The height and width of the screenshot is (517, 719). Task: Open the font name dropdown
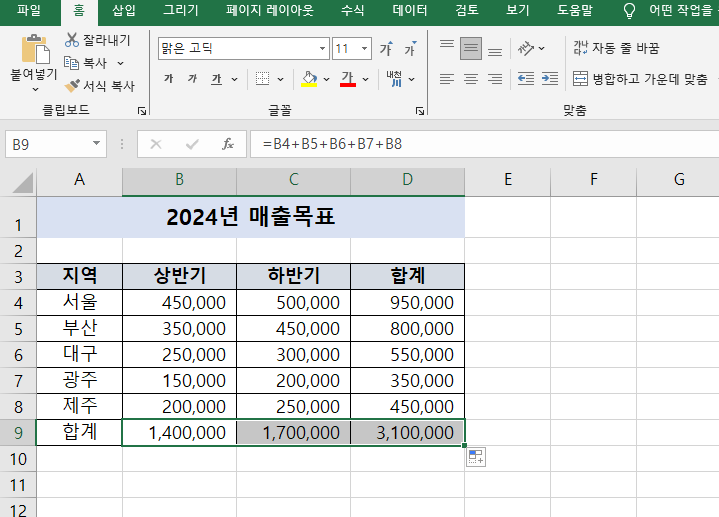click(x=322, y=48)
